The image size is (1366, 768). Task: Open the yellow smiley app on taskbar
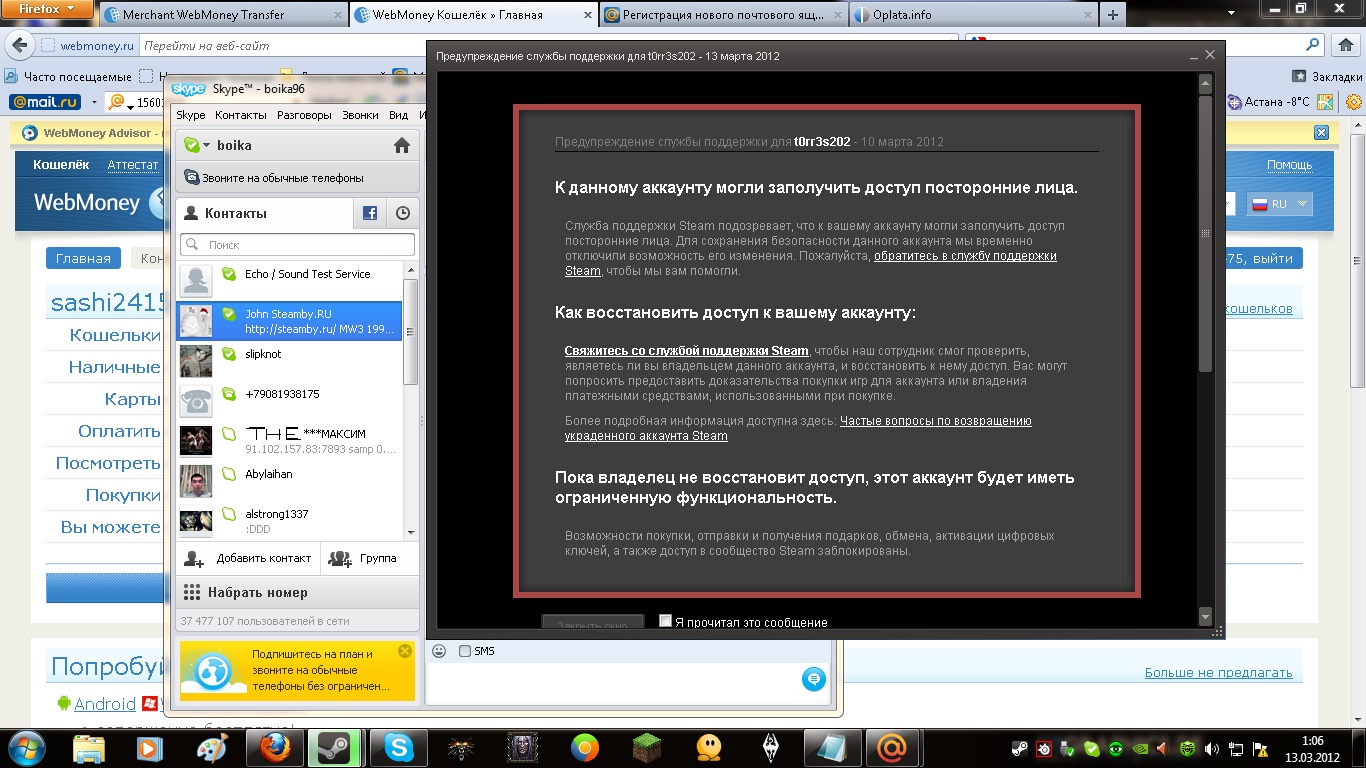tap(709, 748)
